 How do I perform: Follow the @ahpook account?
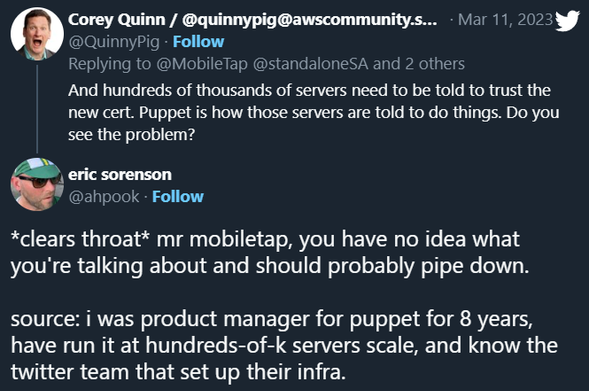178,196
